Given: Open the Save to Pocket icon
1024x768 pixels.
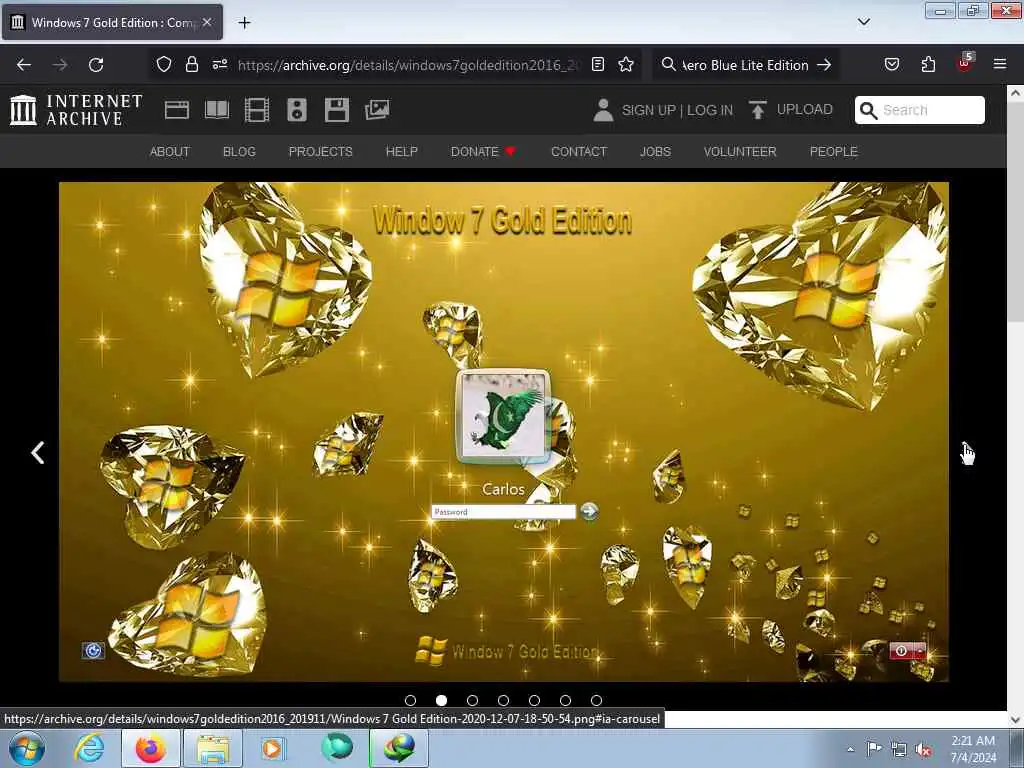Looking at the screenshot, I should [891, 64].
